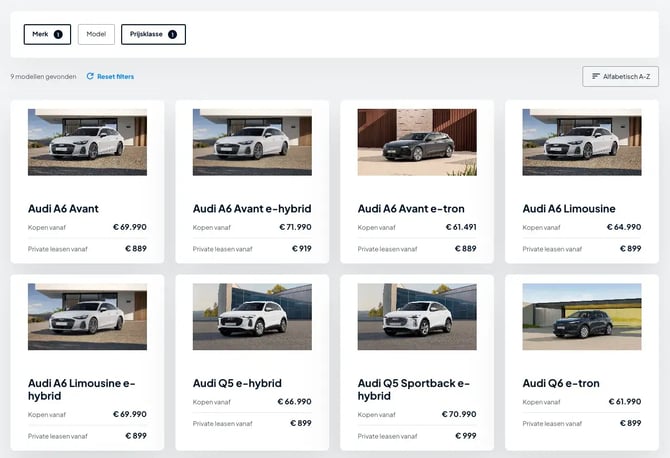670x458 pixels.
Task: Open the Audi Q5 e-hybrid photo
Action: (252, 317)
